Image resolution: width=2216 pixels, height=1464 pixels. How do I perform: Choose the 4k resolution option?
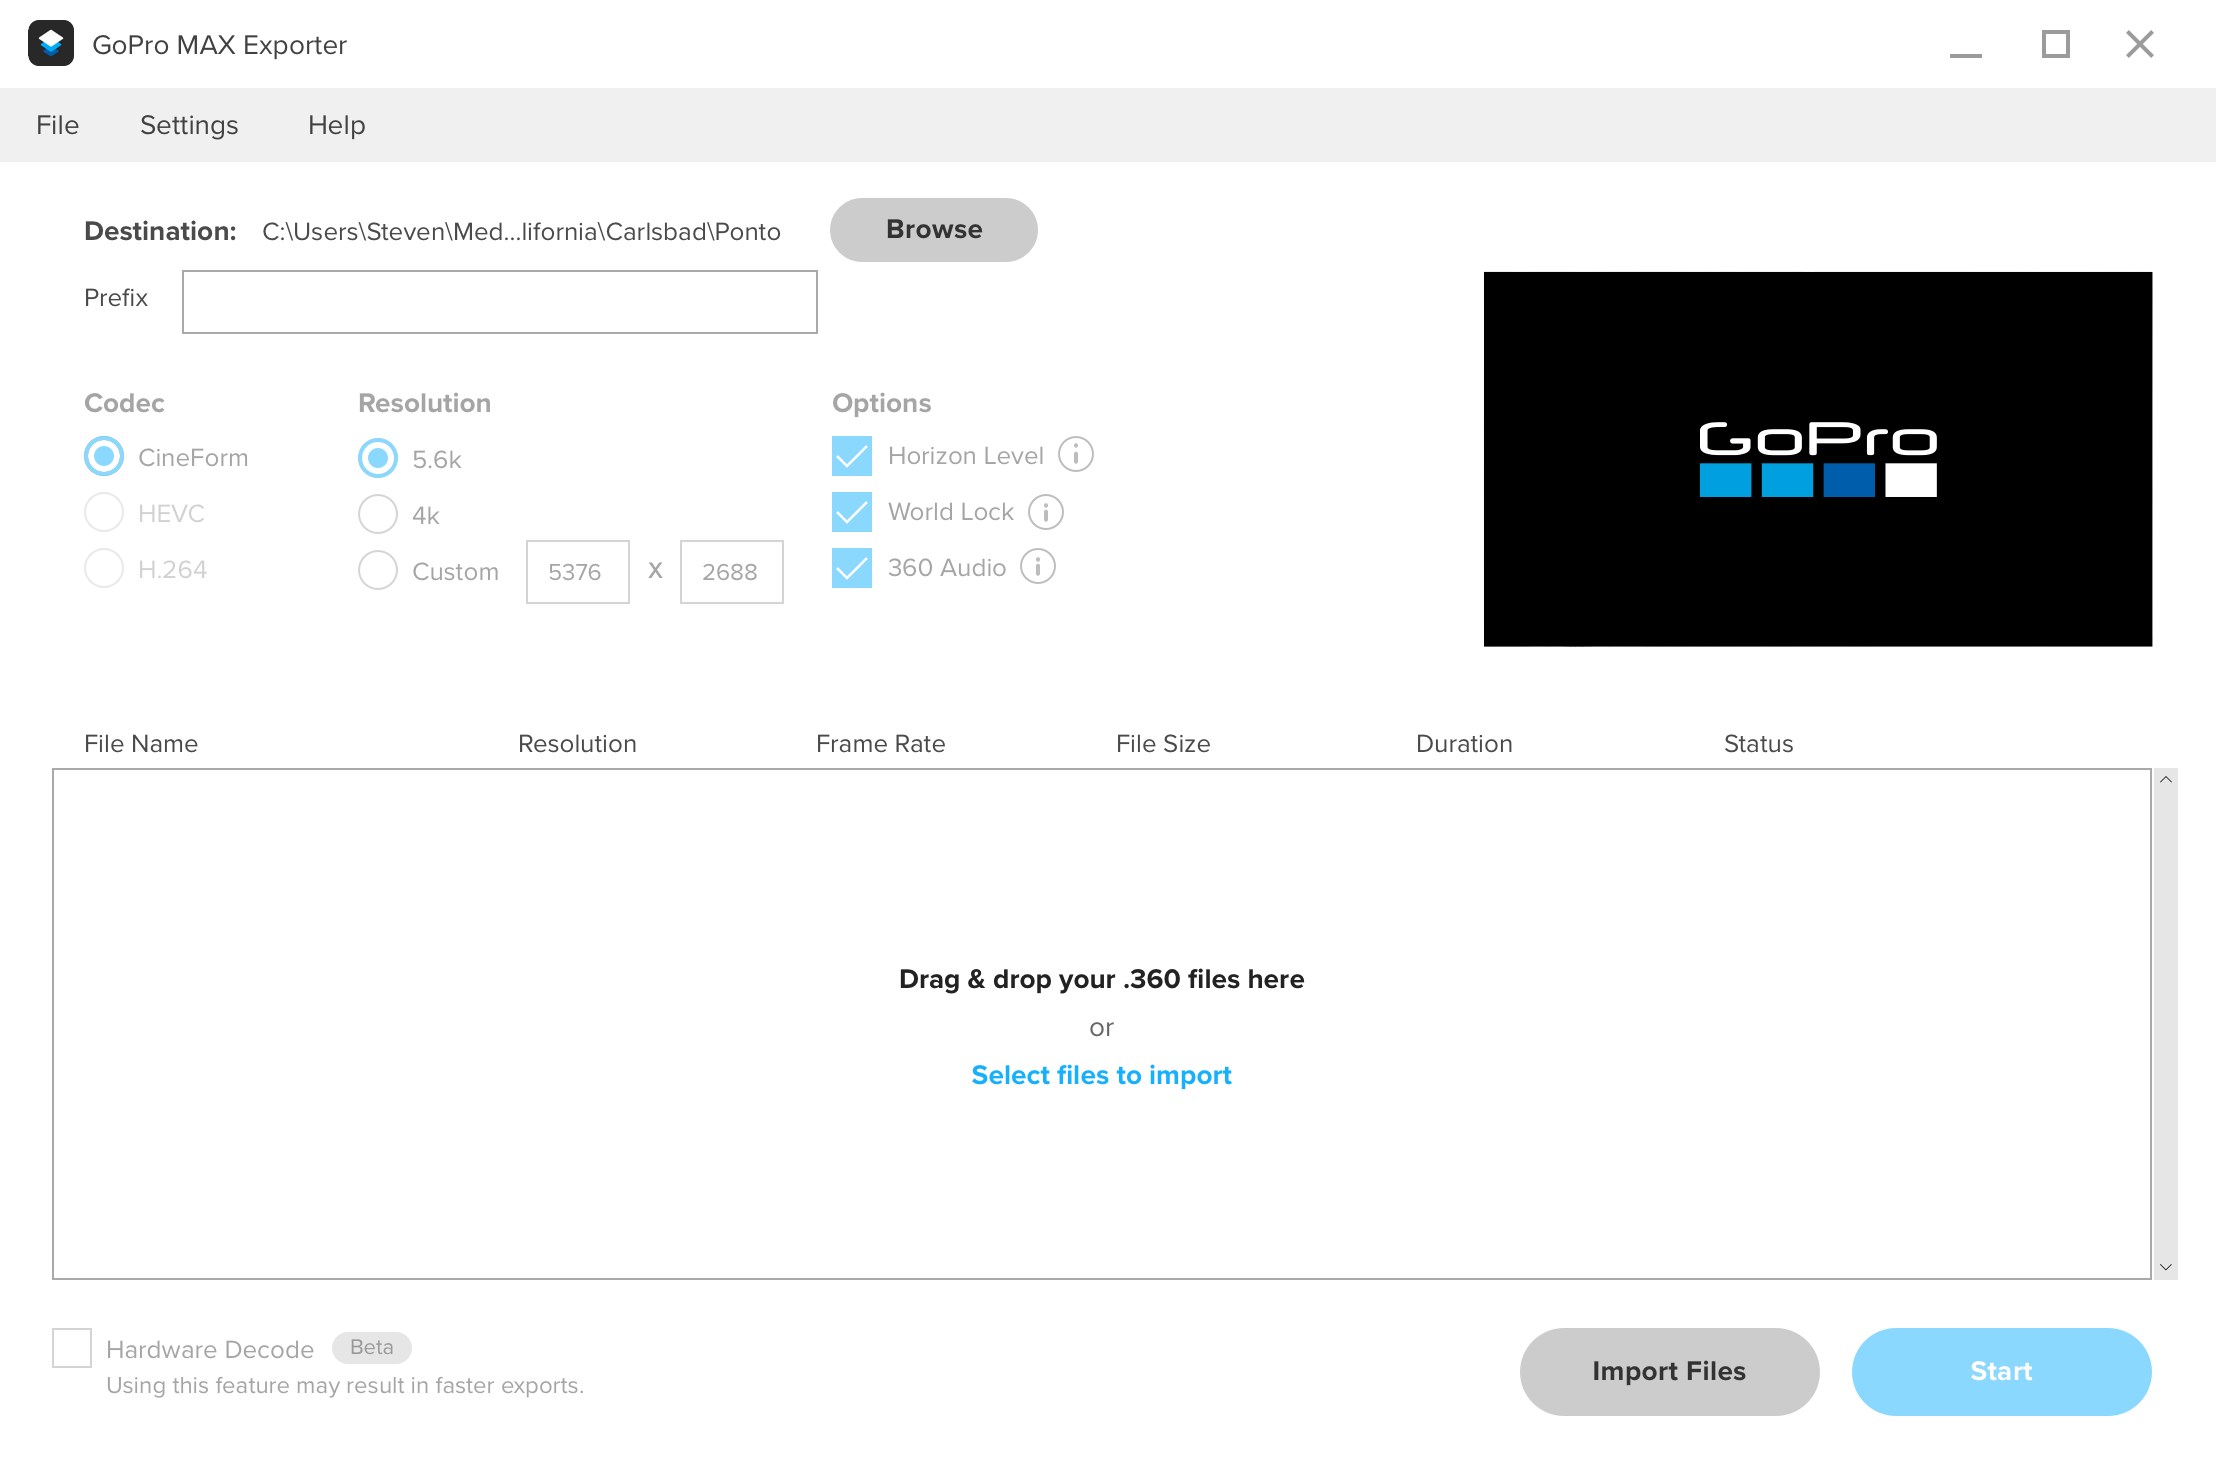point(377,514)
